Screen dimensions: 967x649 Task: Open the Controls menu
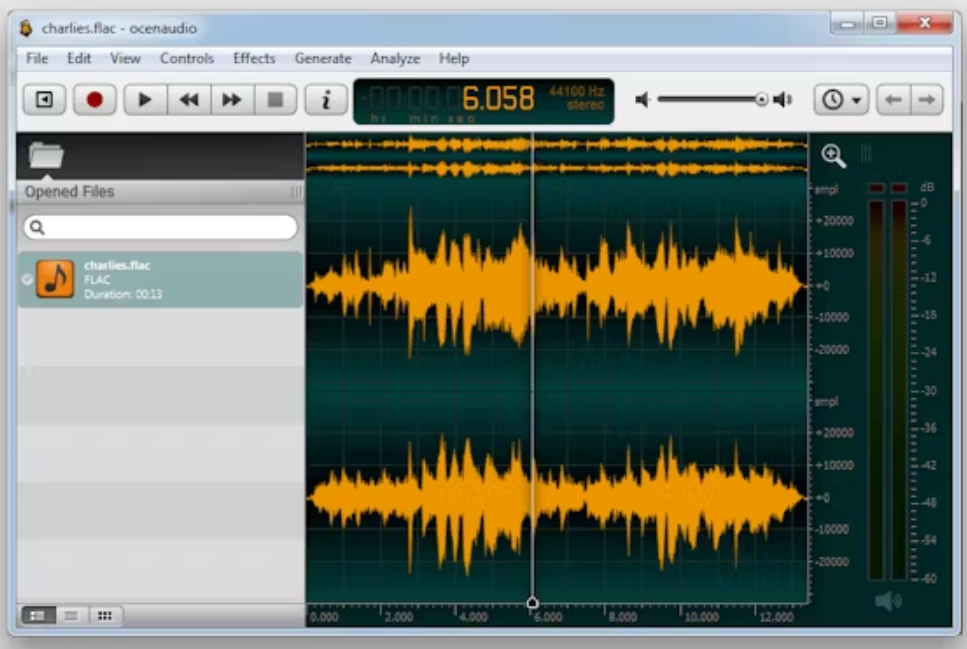pyautogui.click(x=187, y=59)
